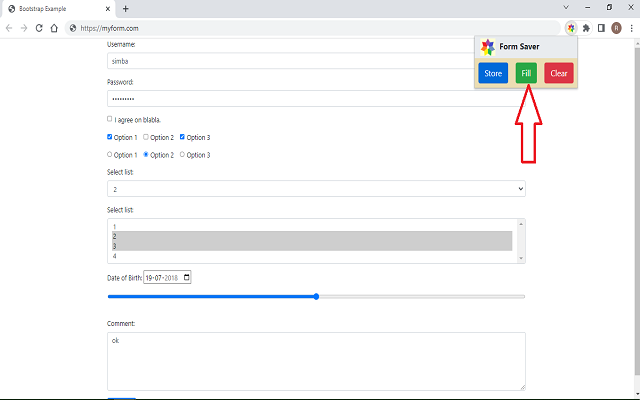Expand the Select list dropdown showing 2
The image size is (640, 400).
316,189
